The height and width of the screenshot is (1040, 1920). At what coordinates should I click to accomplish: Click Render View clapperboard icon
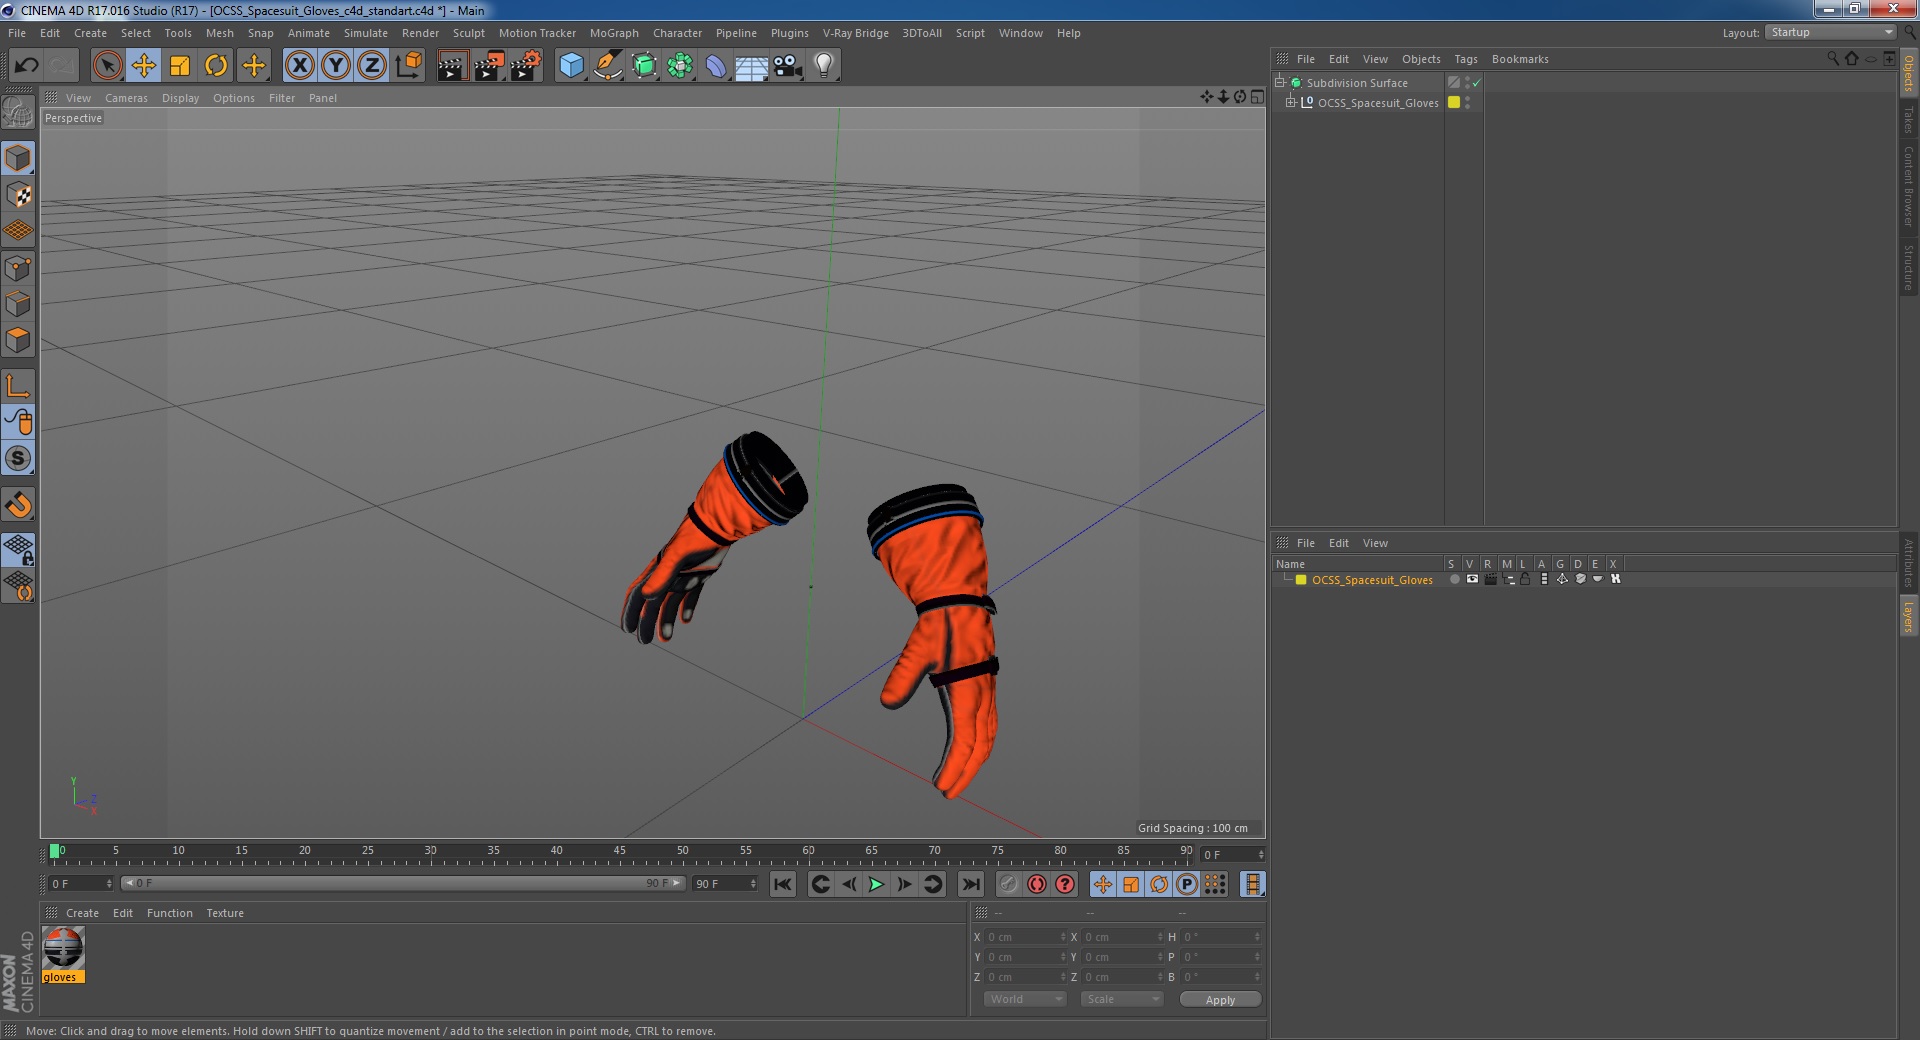click(452, 66)
